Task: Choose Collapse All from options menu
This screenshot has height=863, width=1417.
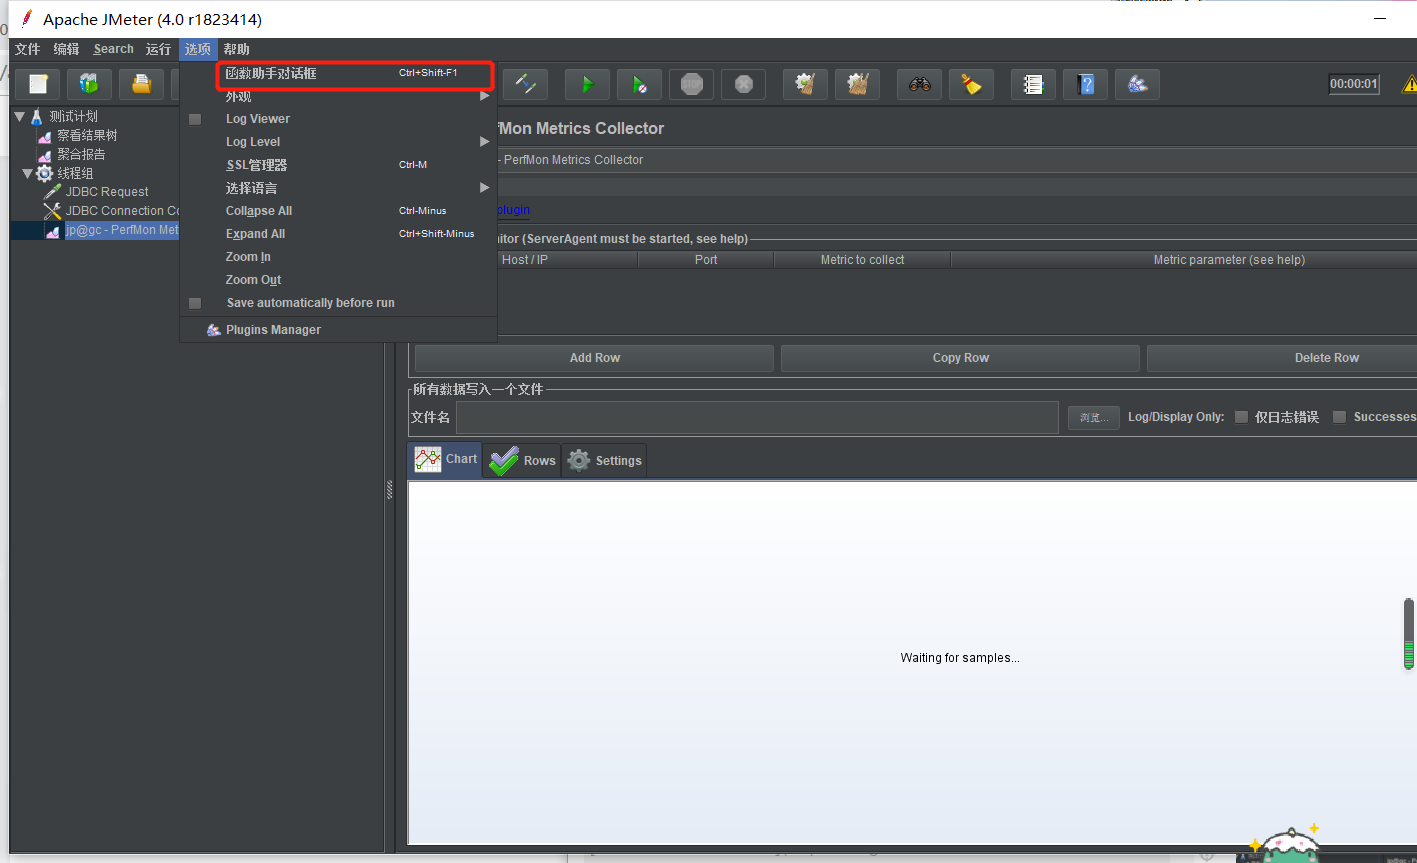Action: 338,211
